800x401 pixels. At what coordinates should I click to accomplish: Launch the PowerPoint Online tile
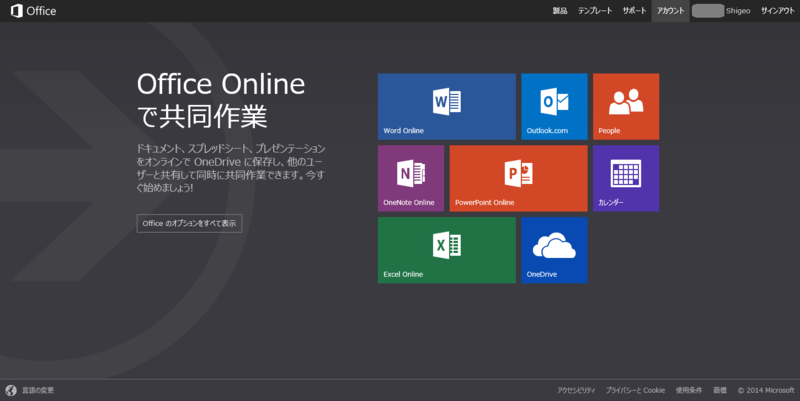coord(518,178)
